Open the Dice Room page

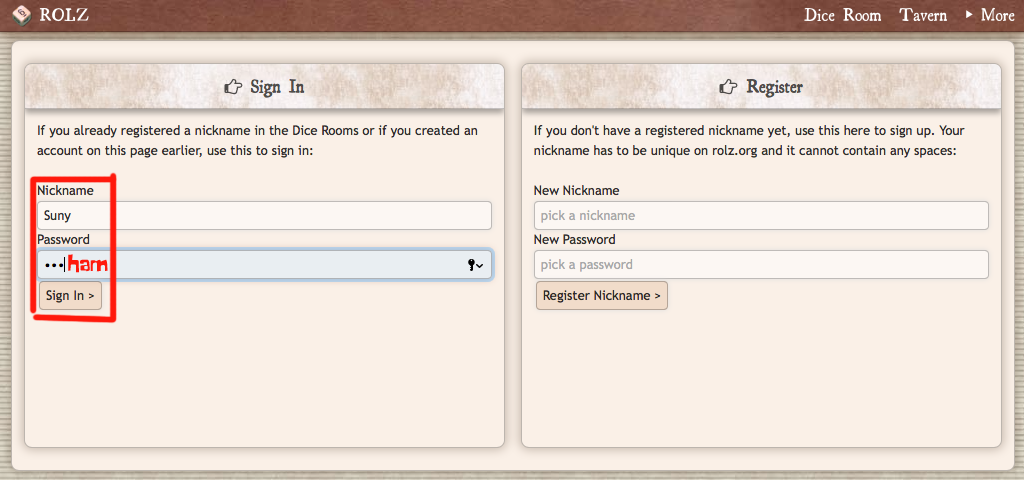coord(842,15)
